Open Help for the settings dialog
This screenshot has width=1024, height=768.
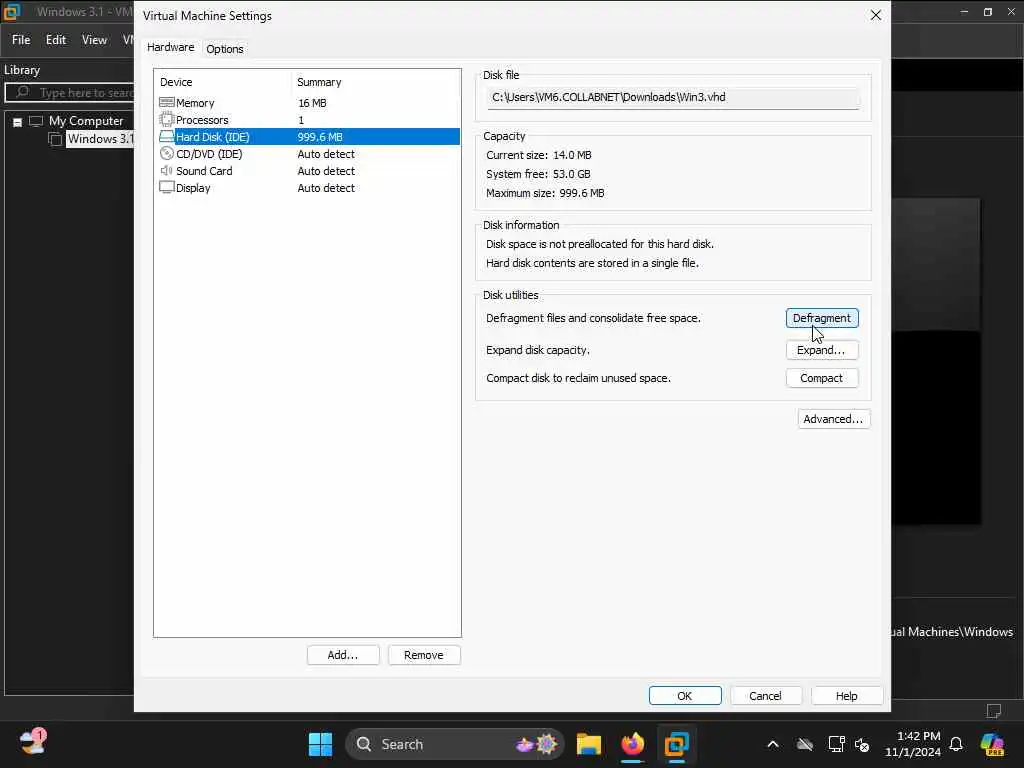click(x=846, y=696)
